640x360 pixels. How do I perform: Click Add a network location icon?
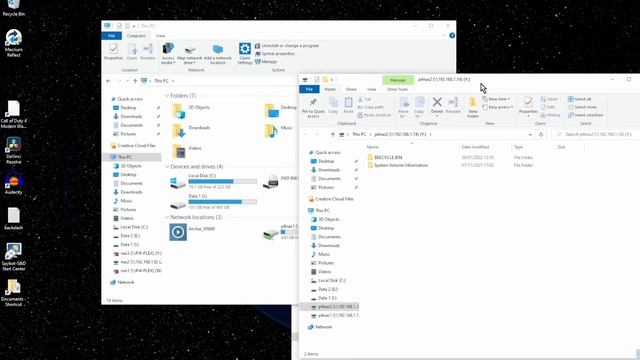[218, 54]
